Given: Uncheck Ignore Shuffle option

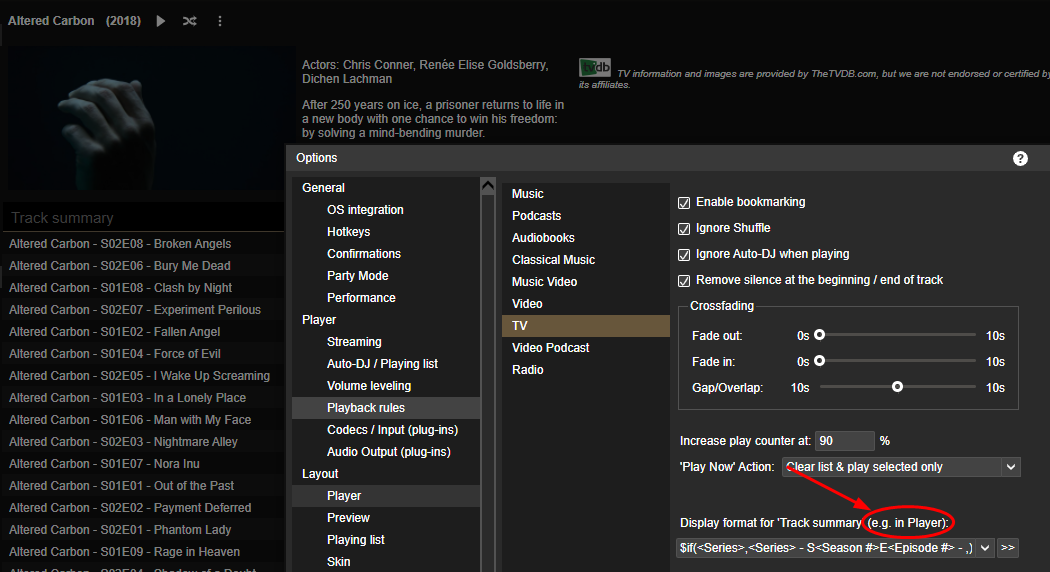Looking at the screenshot, I should 685,228.
